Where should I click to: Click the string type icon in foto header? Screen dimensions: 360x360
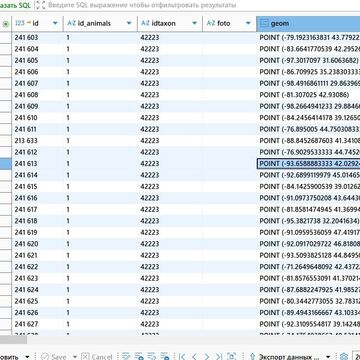[x=211, y=23]
